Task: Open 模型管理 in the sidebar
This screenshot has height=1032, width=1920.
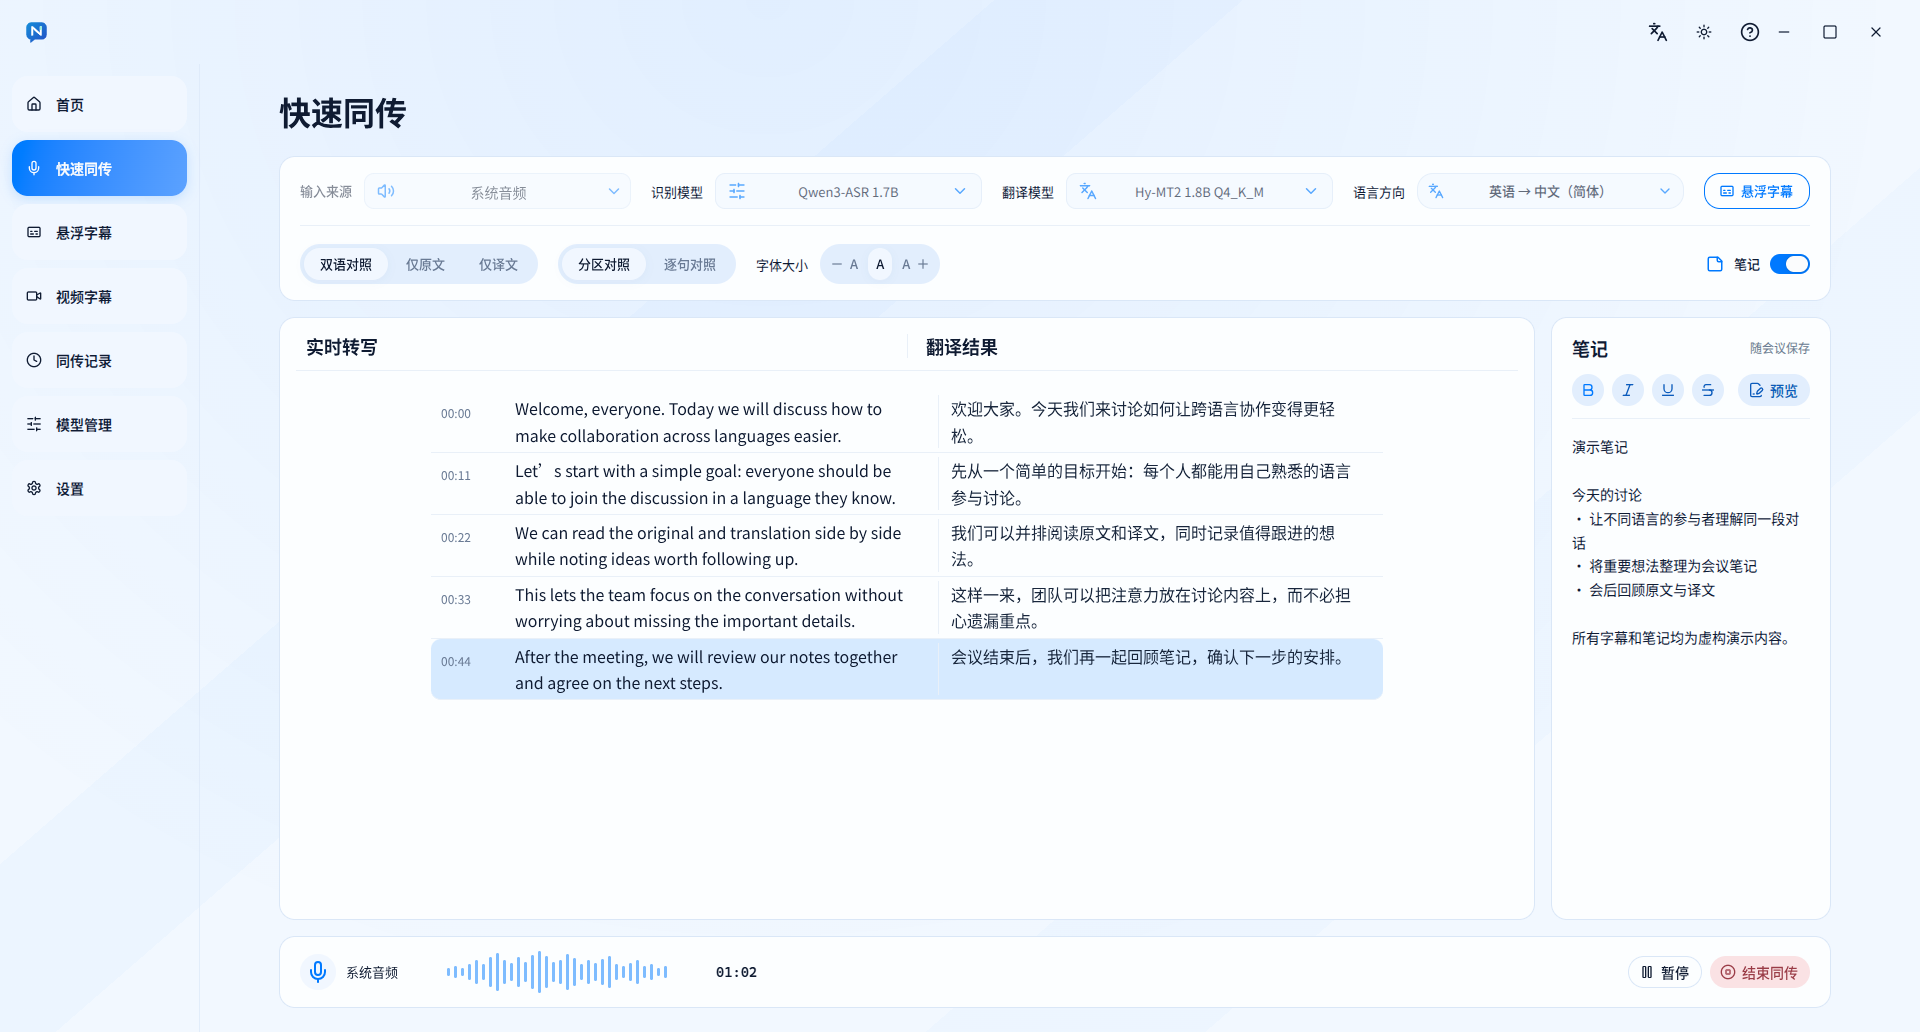Action: click(x=99, y=424)
